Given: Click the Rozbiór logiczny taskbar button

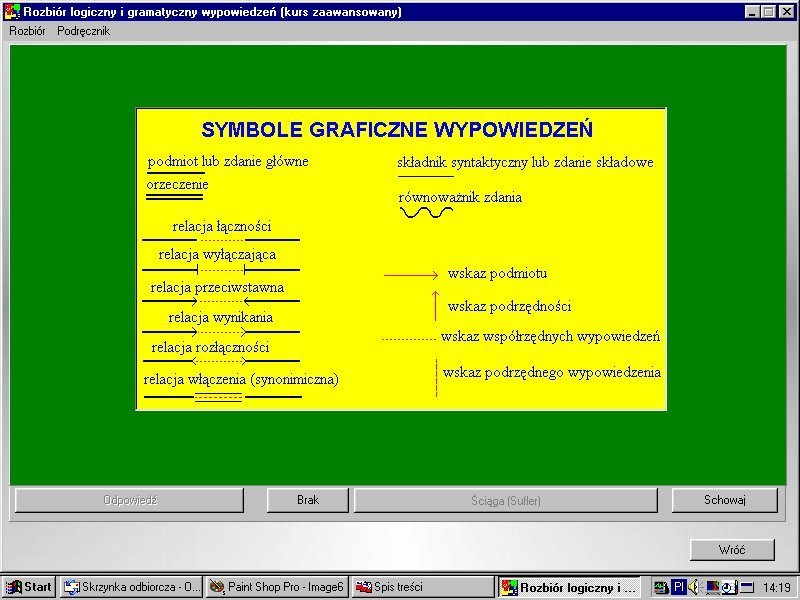Looking at the screenshot, I should (x=569, y=587).
